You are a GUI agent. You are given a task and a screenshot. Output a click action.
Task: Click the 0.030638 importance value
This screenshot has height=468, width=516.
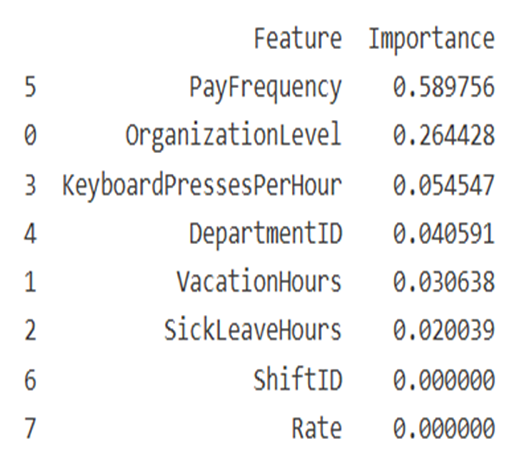444,282
